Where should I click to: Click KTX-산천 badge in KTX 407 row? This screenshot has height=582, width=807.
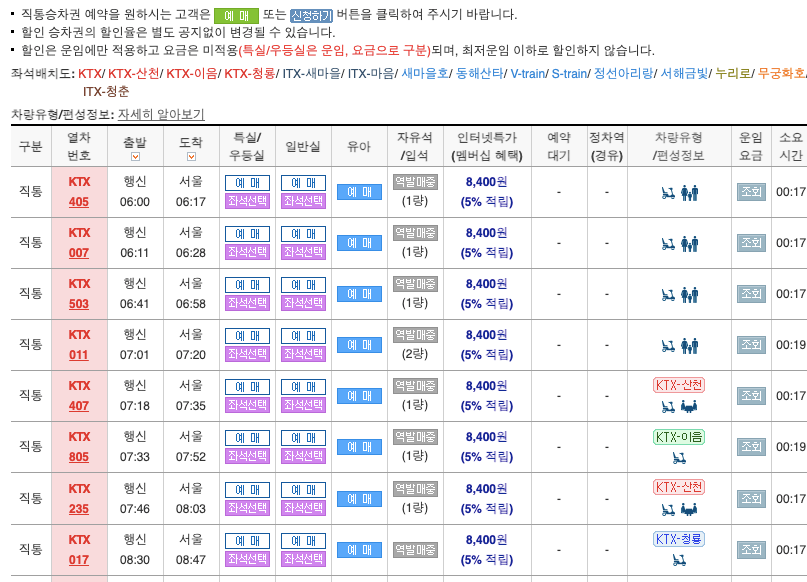pos(679,385)
